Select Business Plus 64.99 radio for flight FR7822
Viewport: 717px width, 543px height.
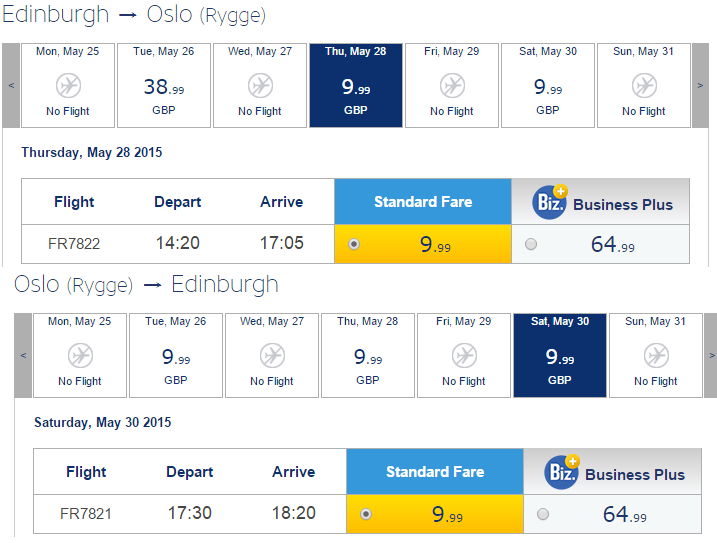click(531, 244)
